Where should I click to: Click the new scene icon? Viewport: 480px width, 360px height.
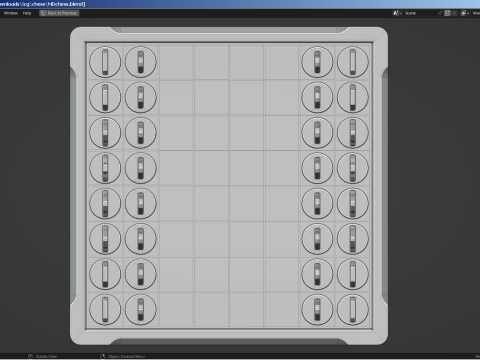447,13
